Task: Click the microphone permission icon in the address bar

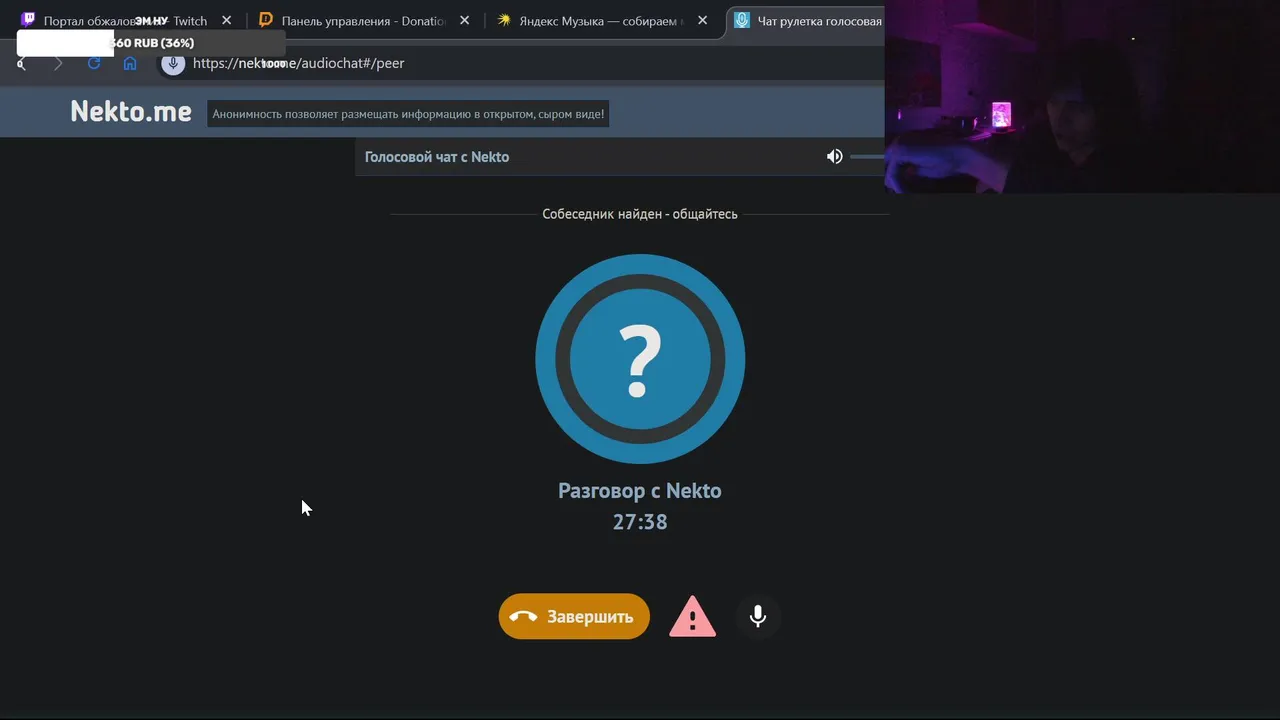Action: pyautogui.click(x=173, y=63)
